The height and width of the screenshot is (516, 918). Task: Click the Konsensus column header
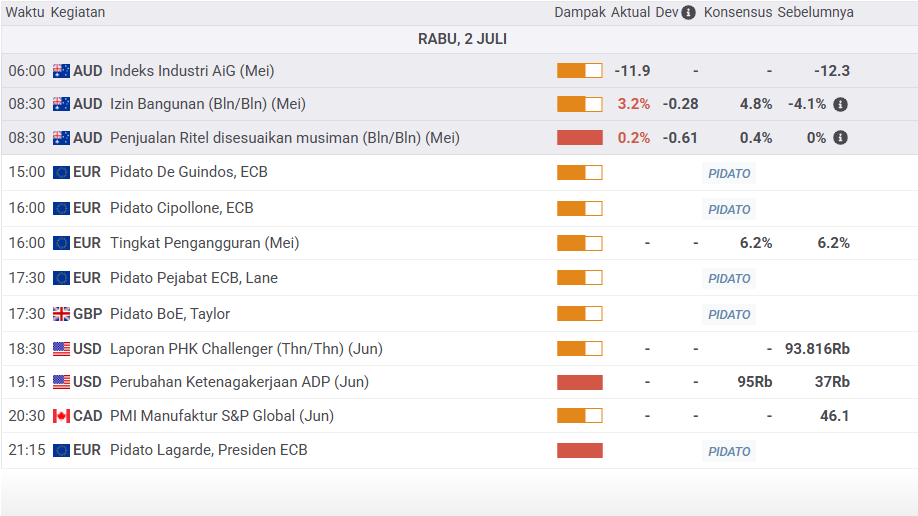(x=738, y=13)
